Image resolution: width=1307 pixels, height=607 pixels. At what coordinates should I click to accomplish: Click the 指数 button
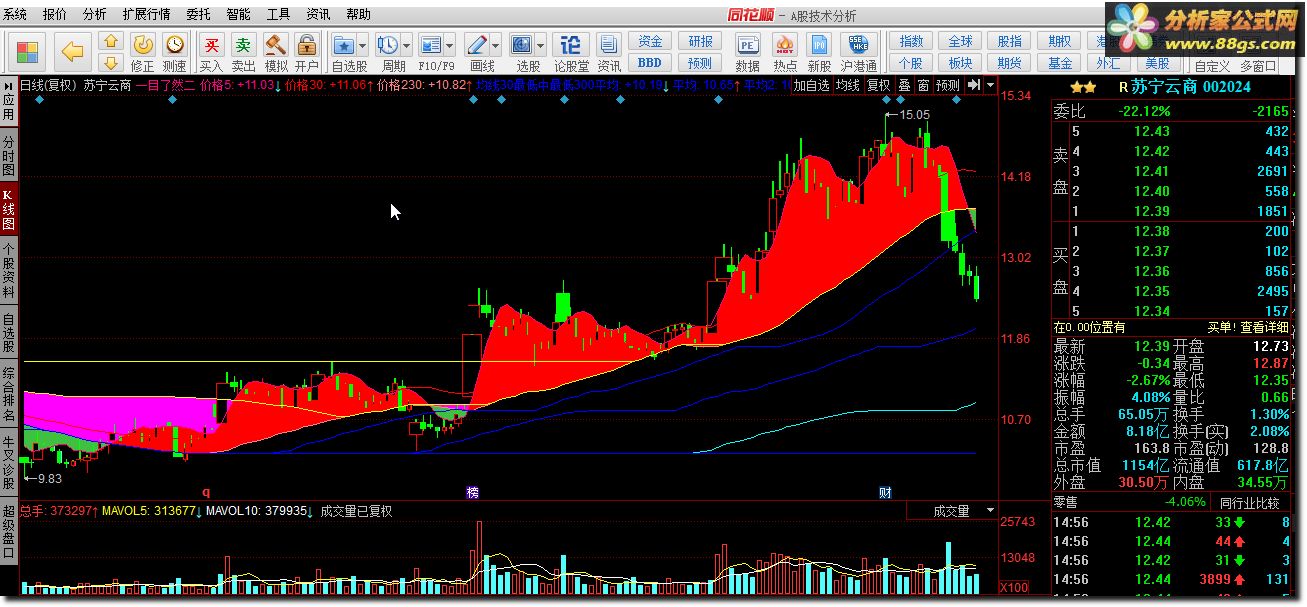(911, 41)
